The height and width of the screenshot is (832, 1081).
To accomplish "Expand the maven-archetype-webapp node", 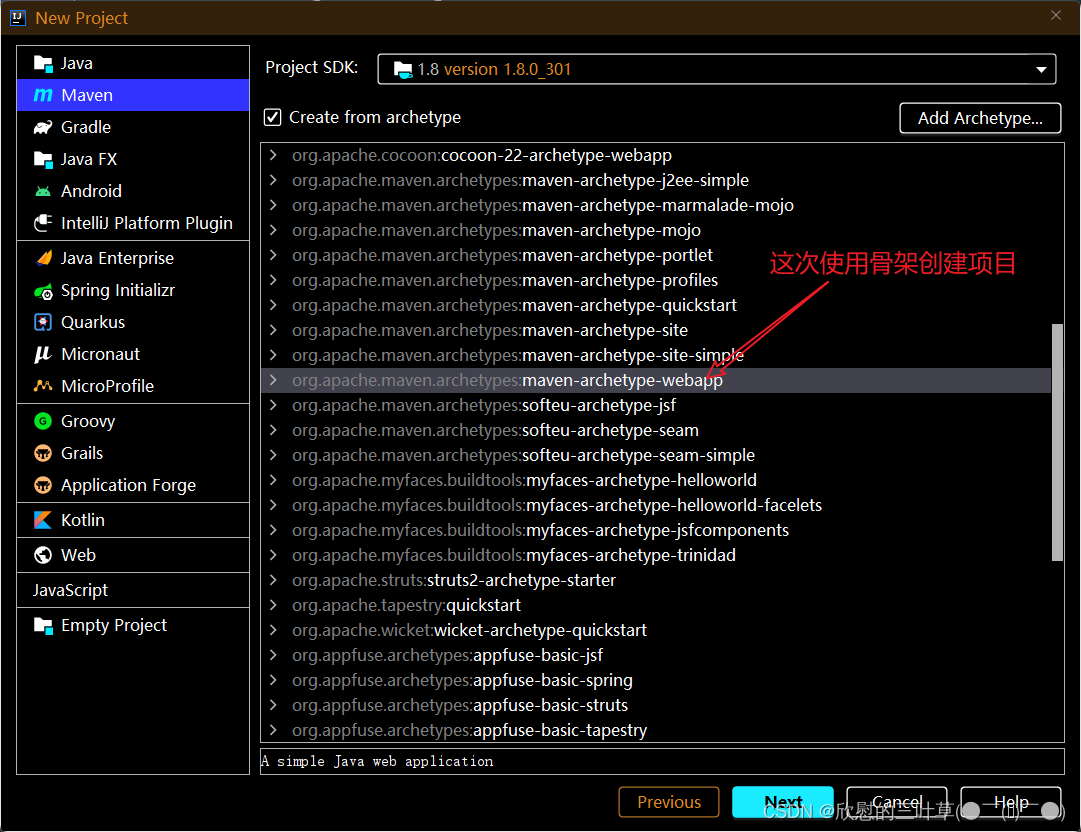I will point(274,380).
